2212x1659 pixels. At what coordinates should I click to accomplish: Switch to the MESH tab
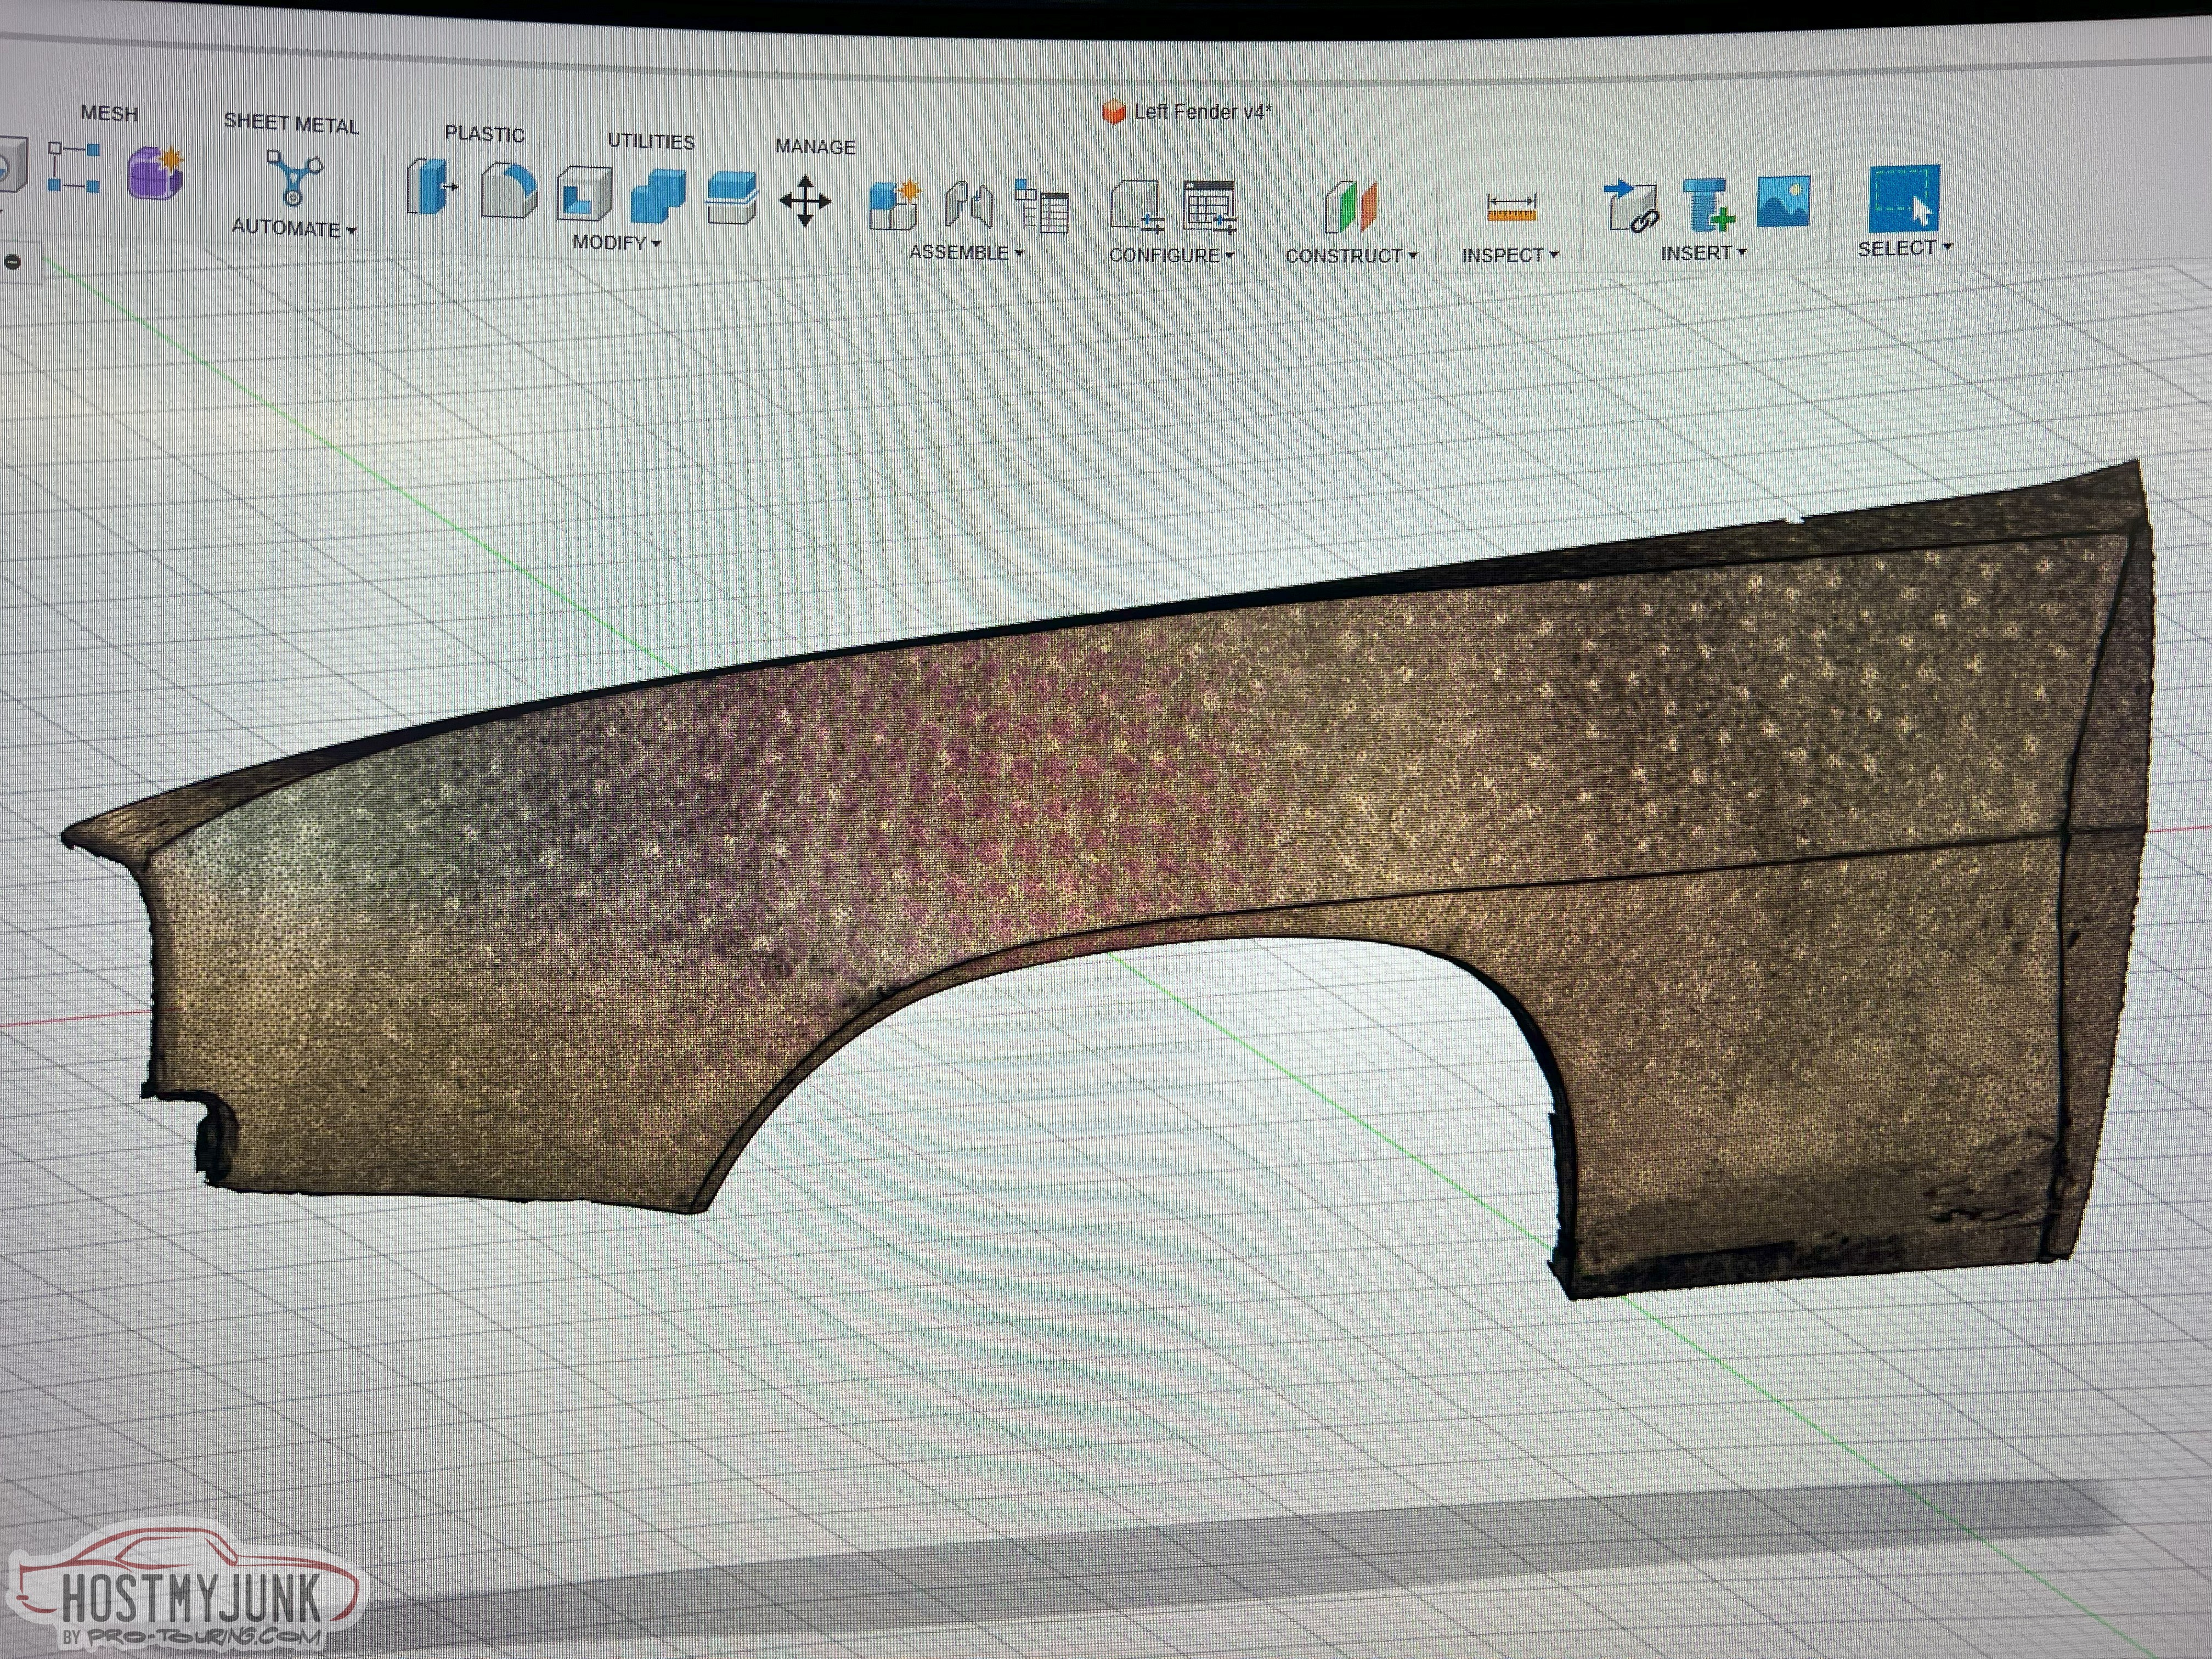tap(109, 113)
